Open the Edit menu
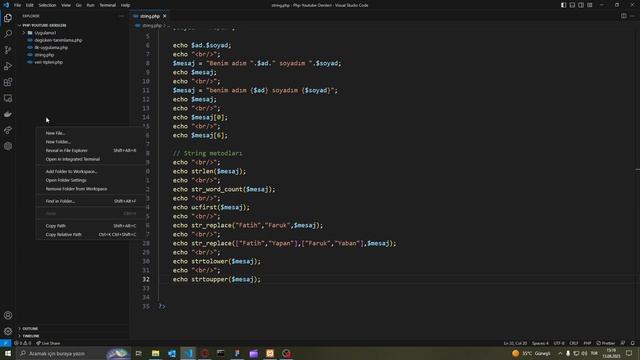The image size is (640, 360). click(x=30, y=5)
